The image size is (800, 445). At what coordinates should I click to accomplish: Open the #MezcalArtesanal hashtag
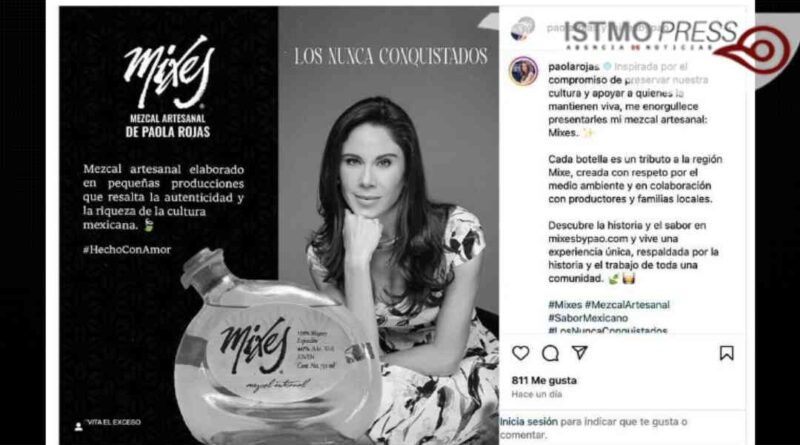627,305
